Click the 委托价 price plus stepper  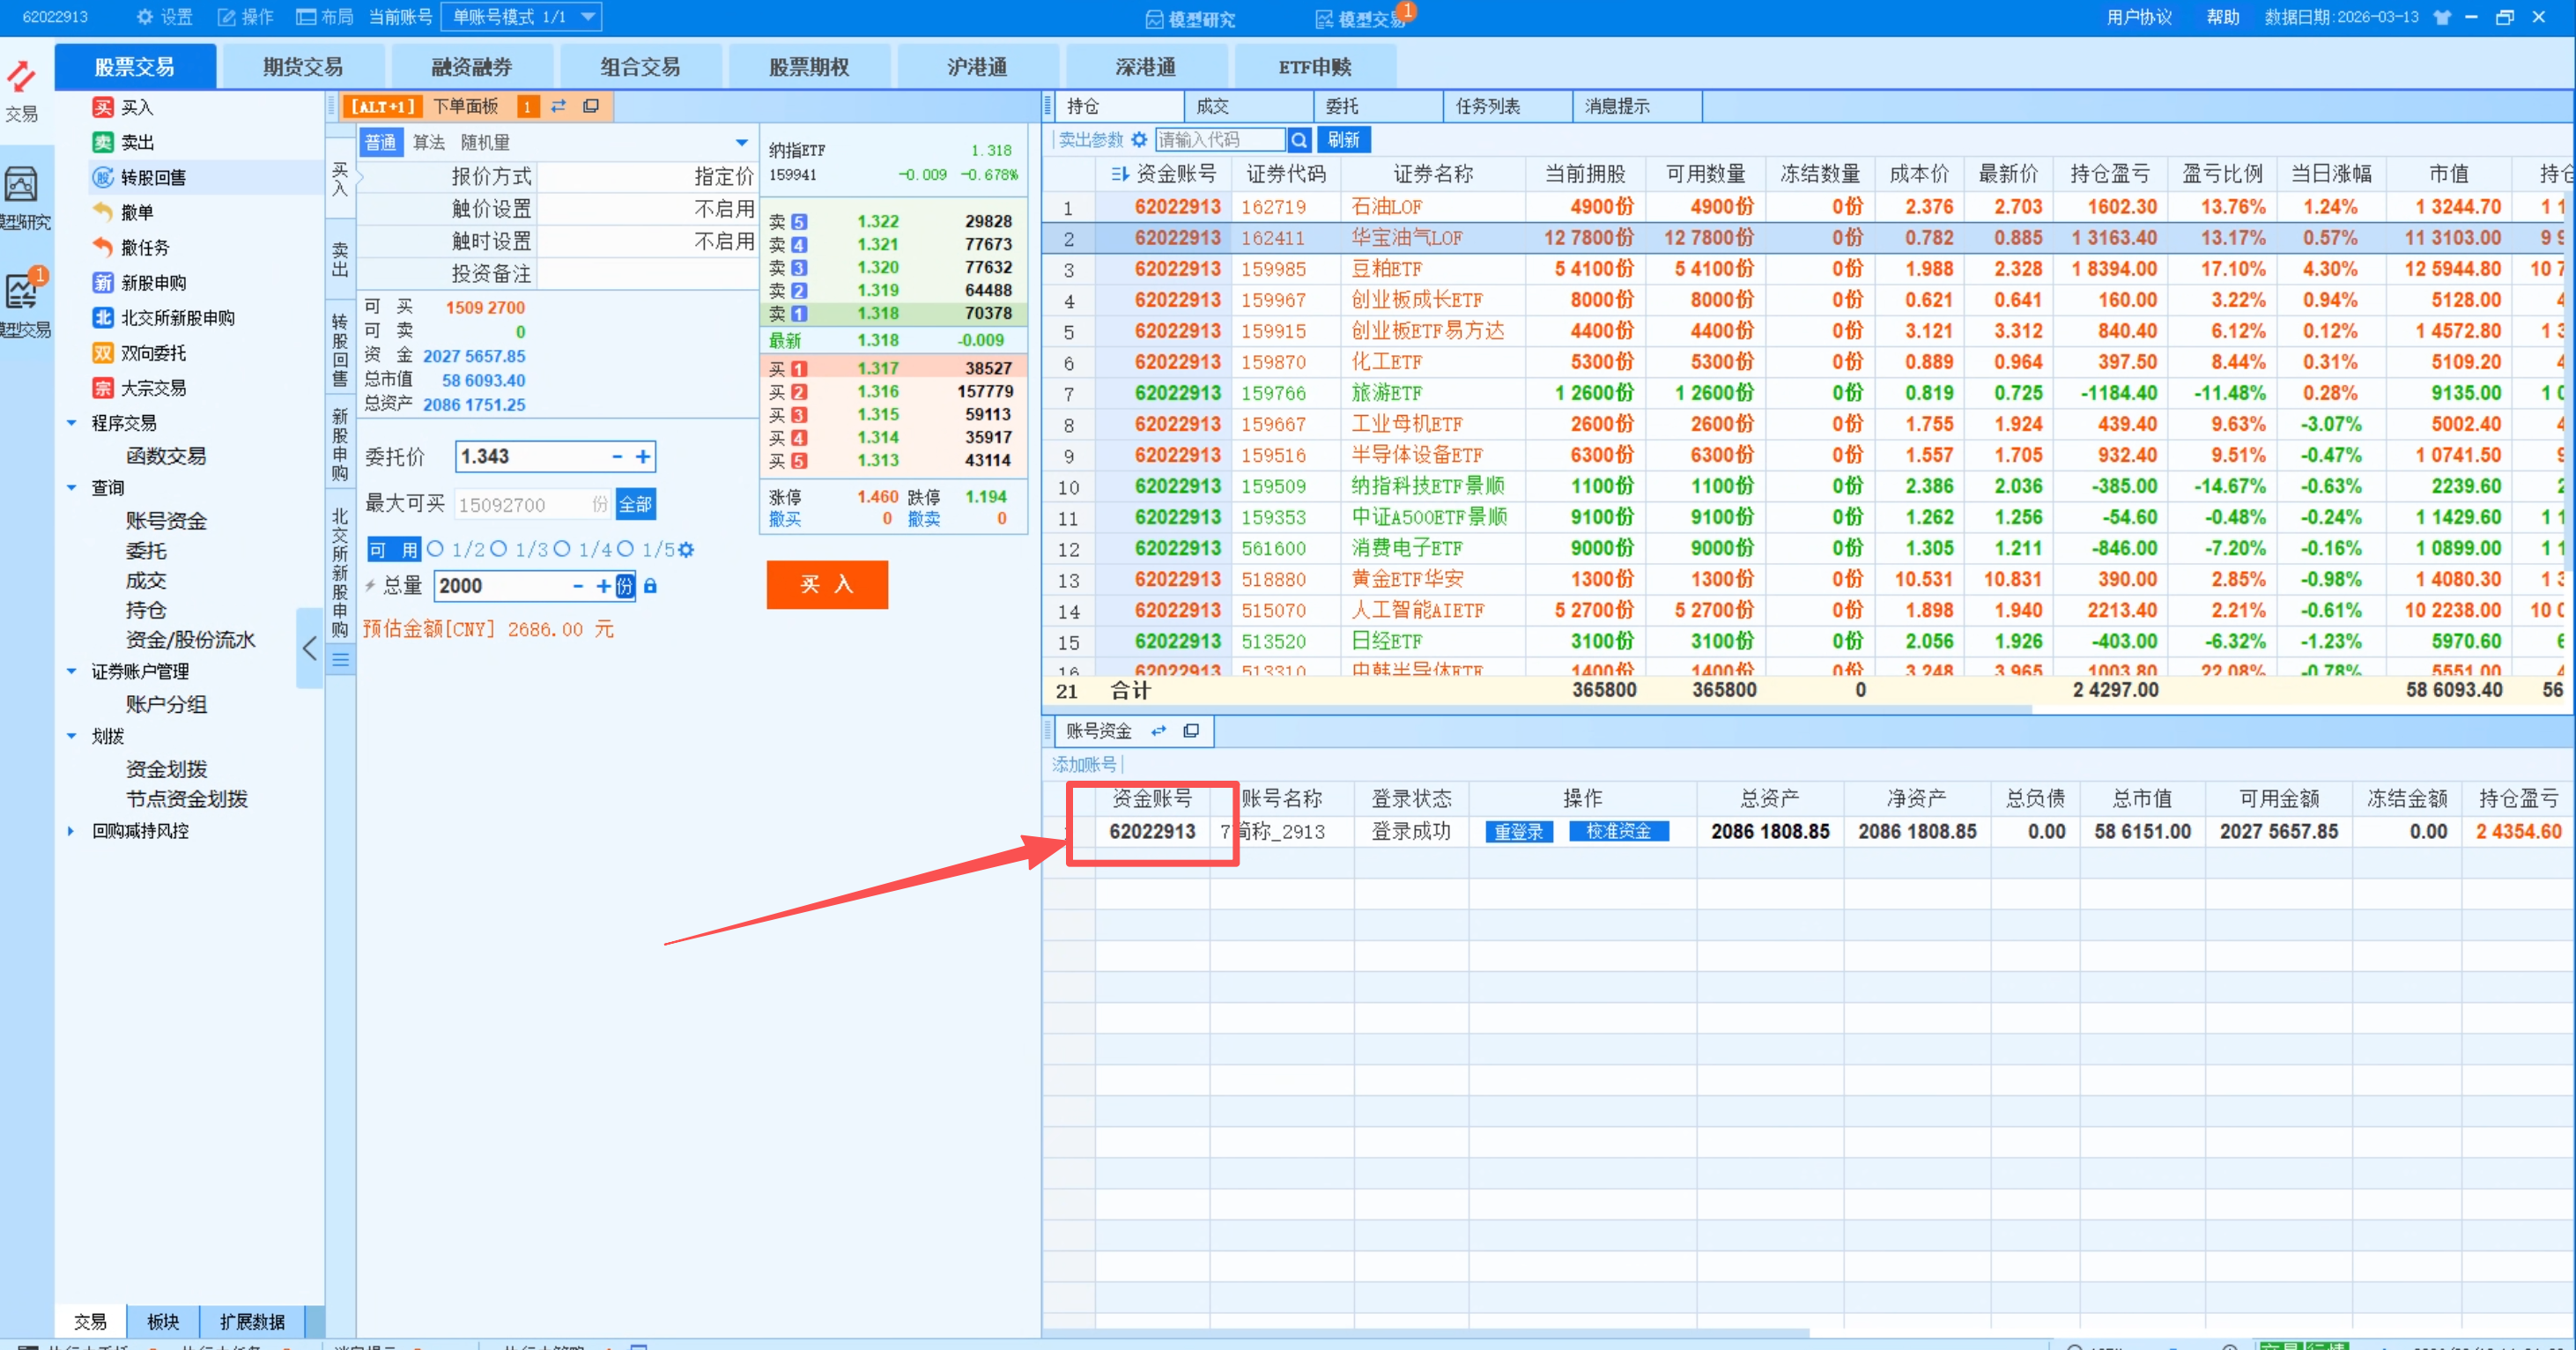(643, 457)
